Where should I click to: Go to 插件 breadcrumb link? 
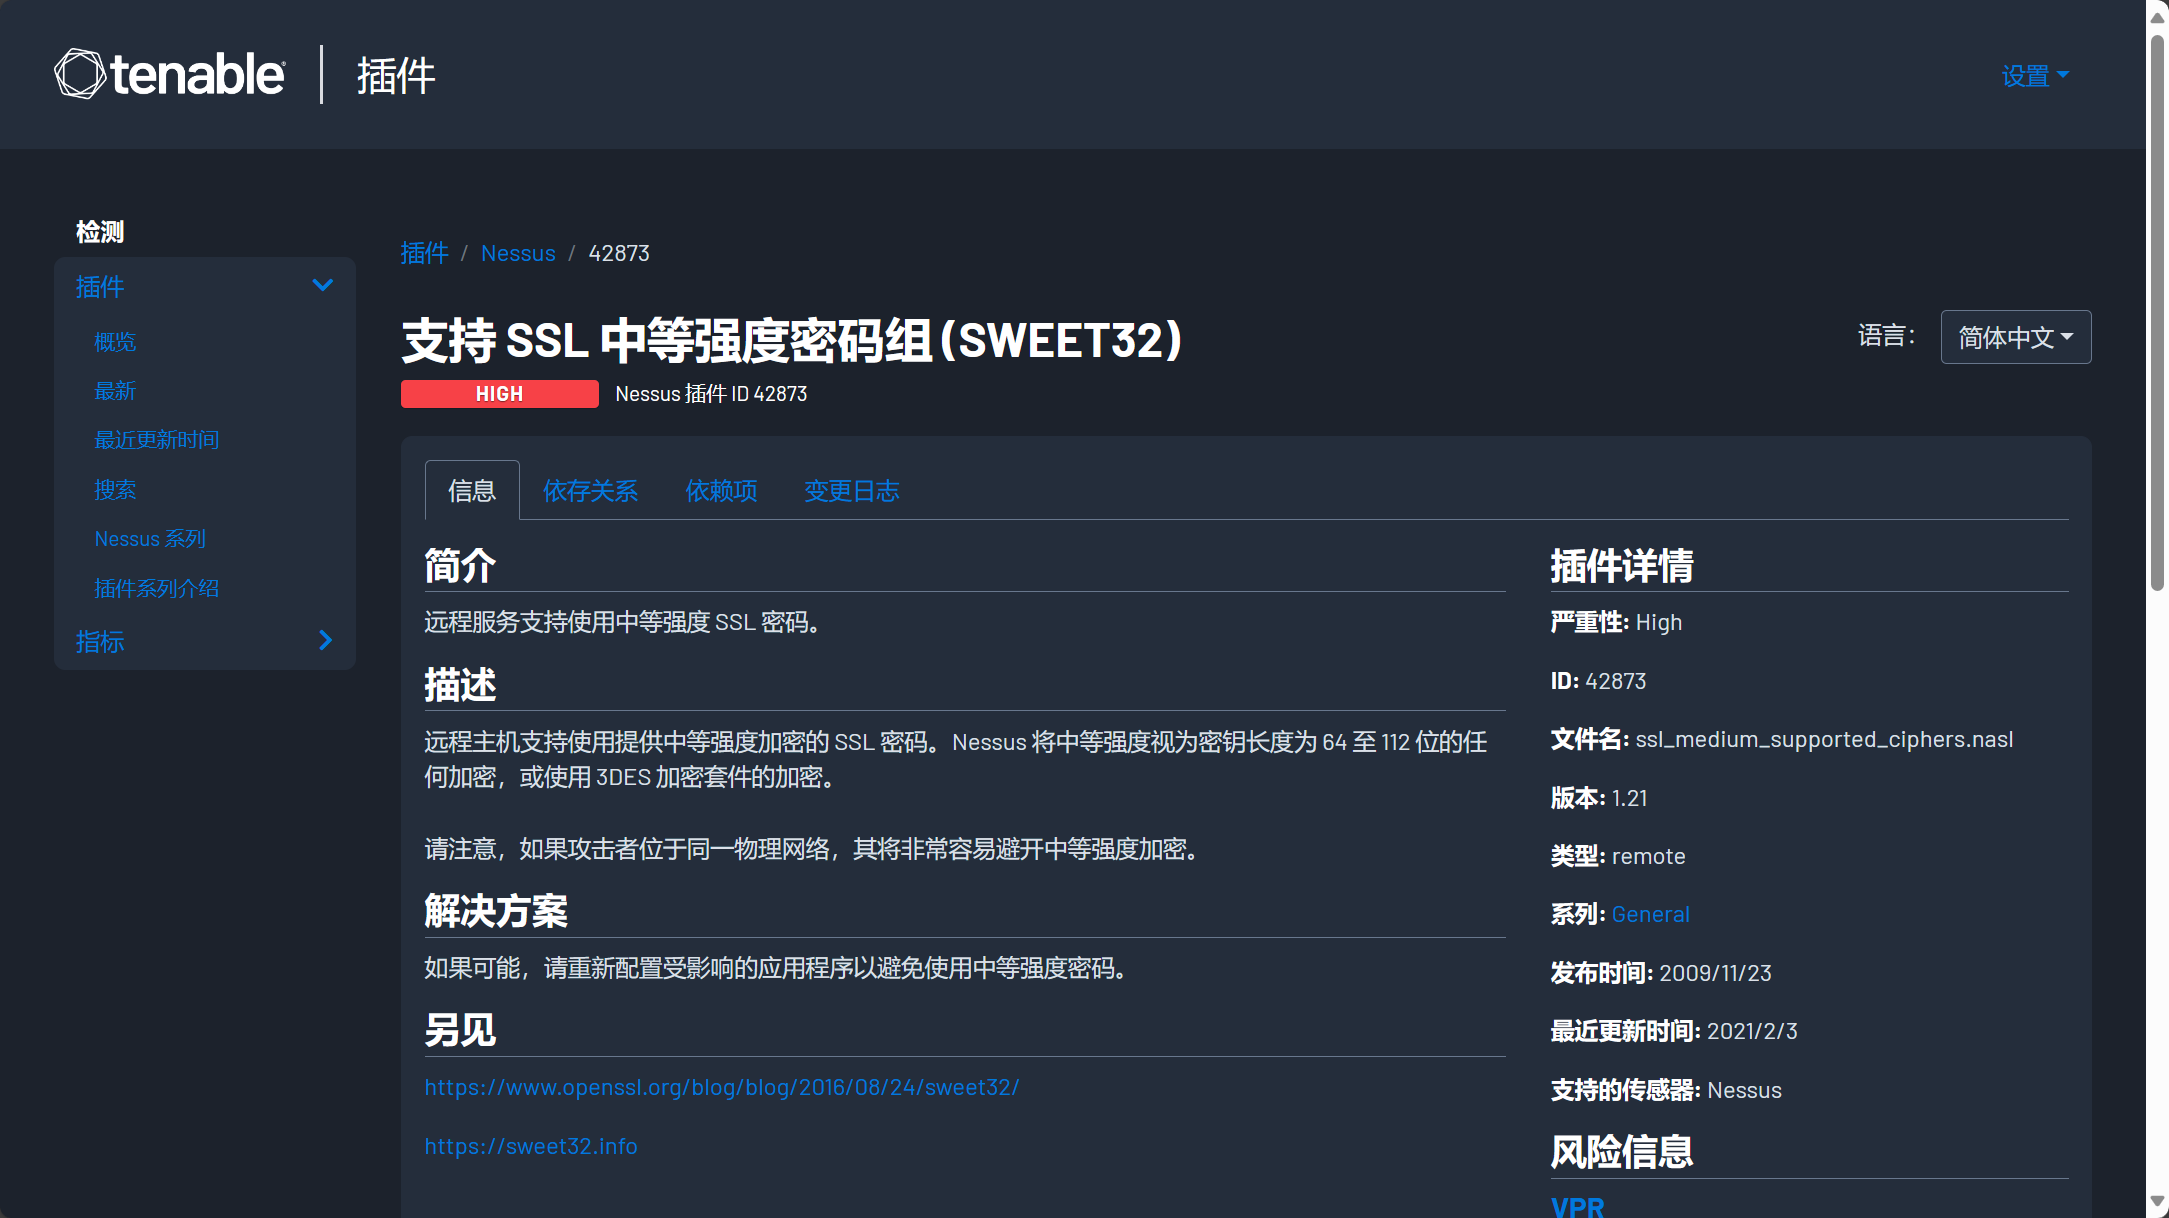coord(424,253)
